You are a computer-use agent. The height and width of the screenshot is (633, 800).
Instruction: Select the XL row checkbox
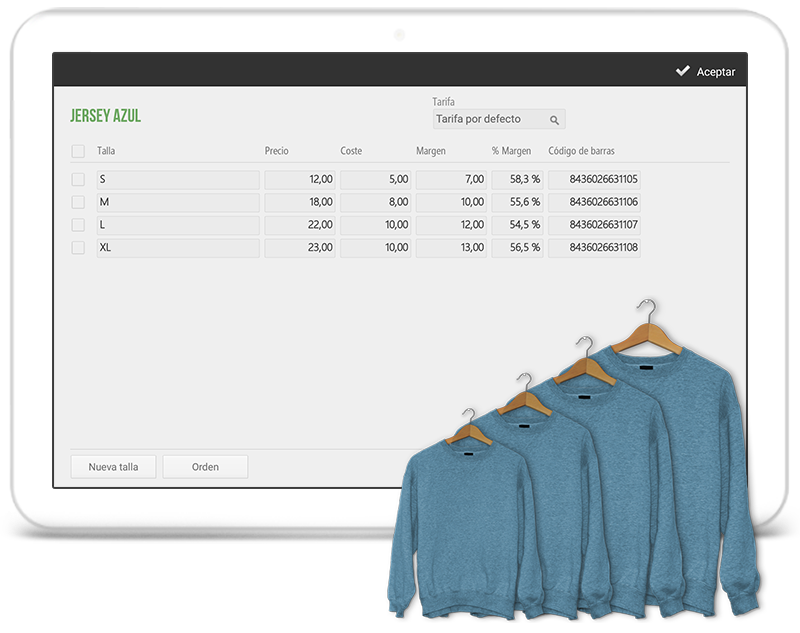pos(78,248)
